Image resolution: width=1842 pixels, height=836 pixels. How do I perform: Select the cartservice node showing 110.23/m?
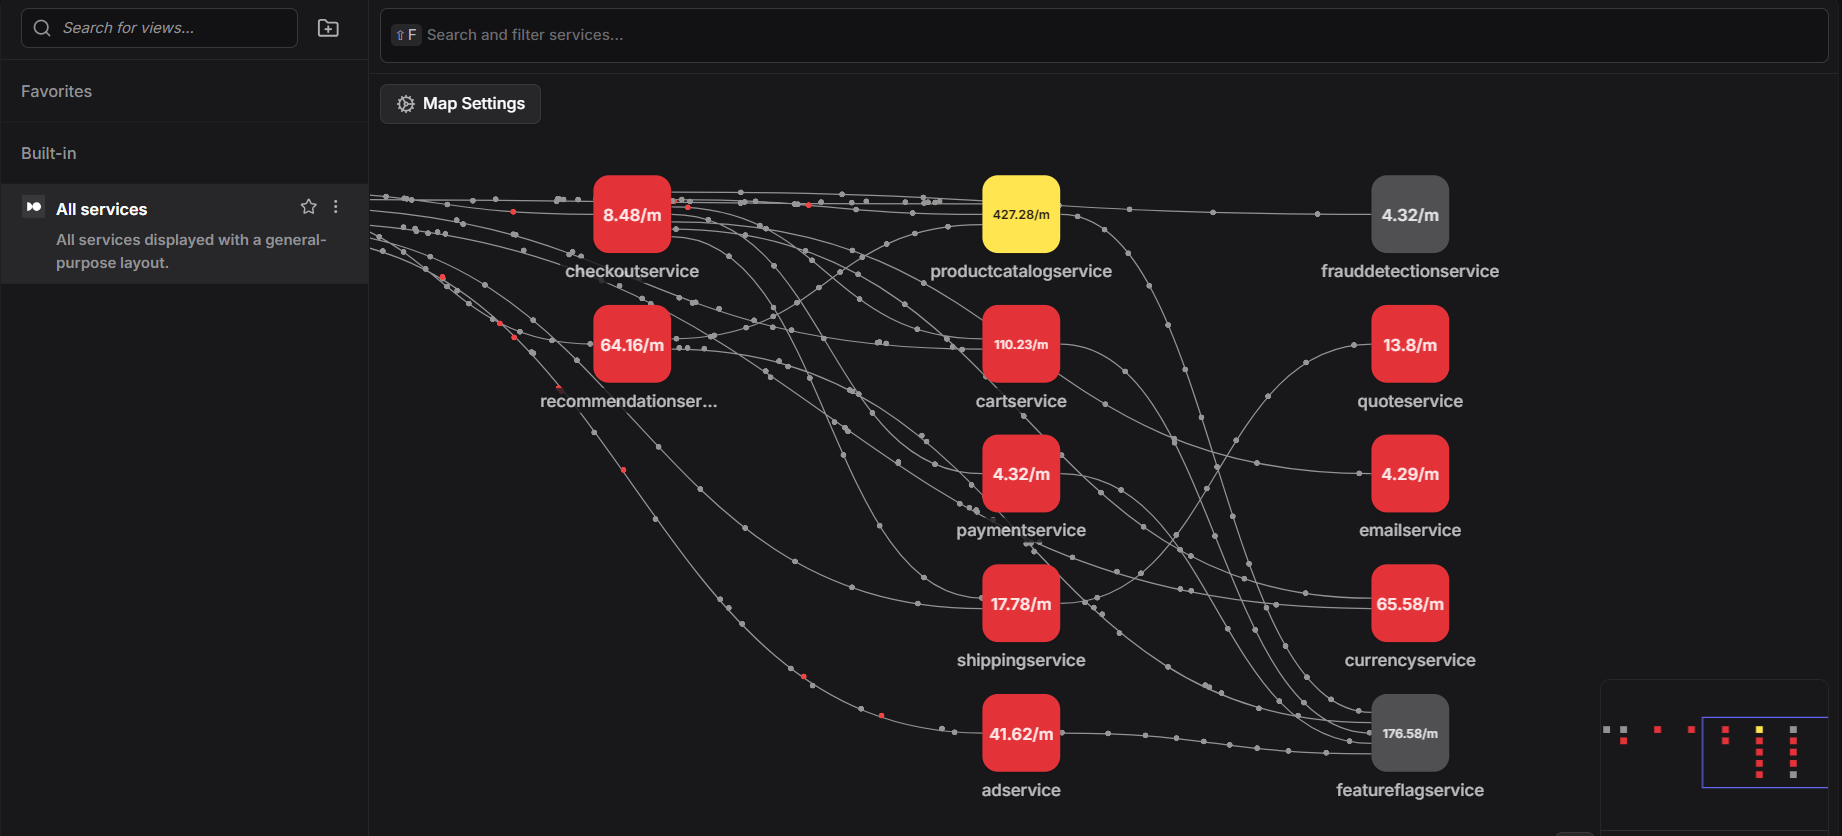click(x=1021, y=344)
